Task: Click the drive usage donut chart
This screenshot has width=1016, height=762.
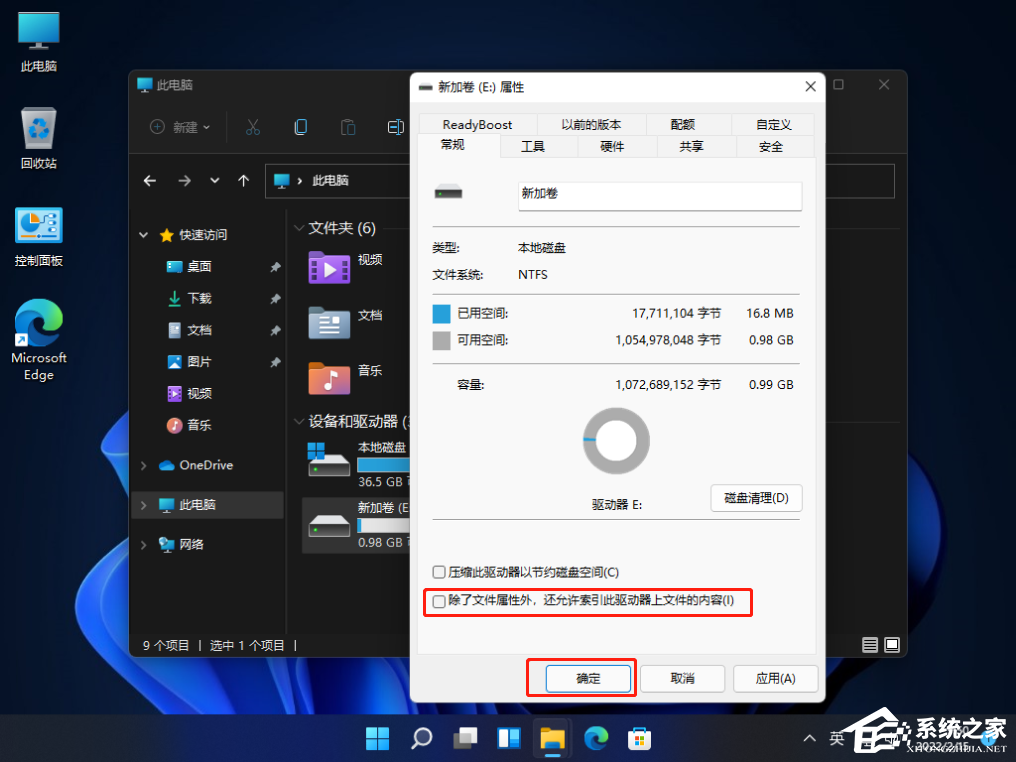Action: tap(616, 441)
